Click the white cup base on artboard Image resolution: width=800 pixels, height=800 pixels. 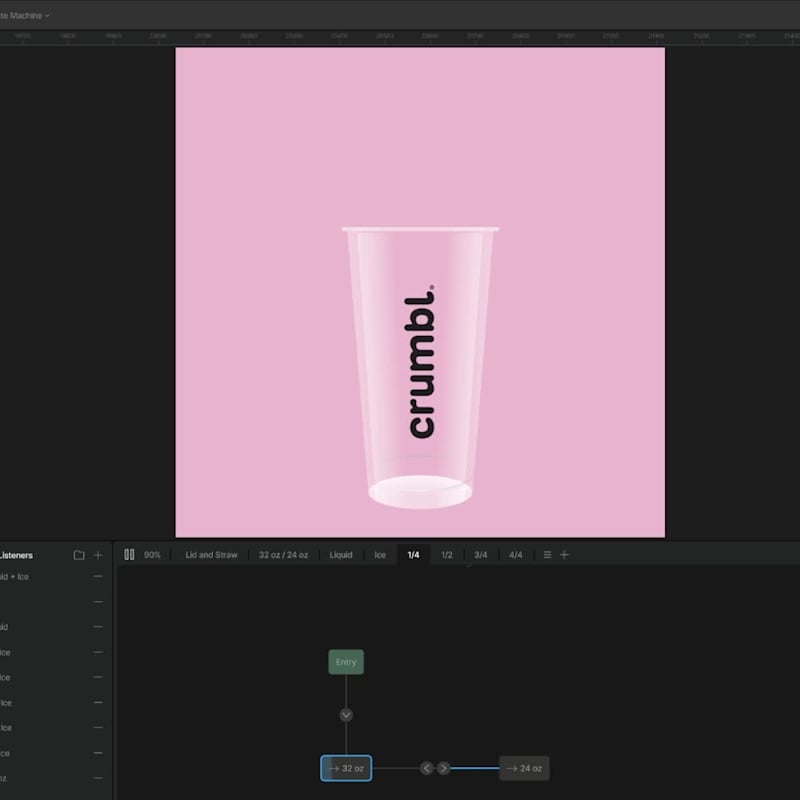[x=420, y=492]
